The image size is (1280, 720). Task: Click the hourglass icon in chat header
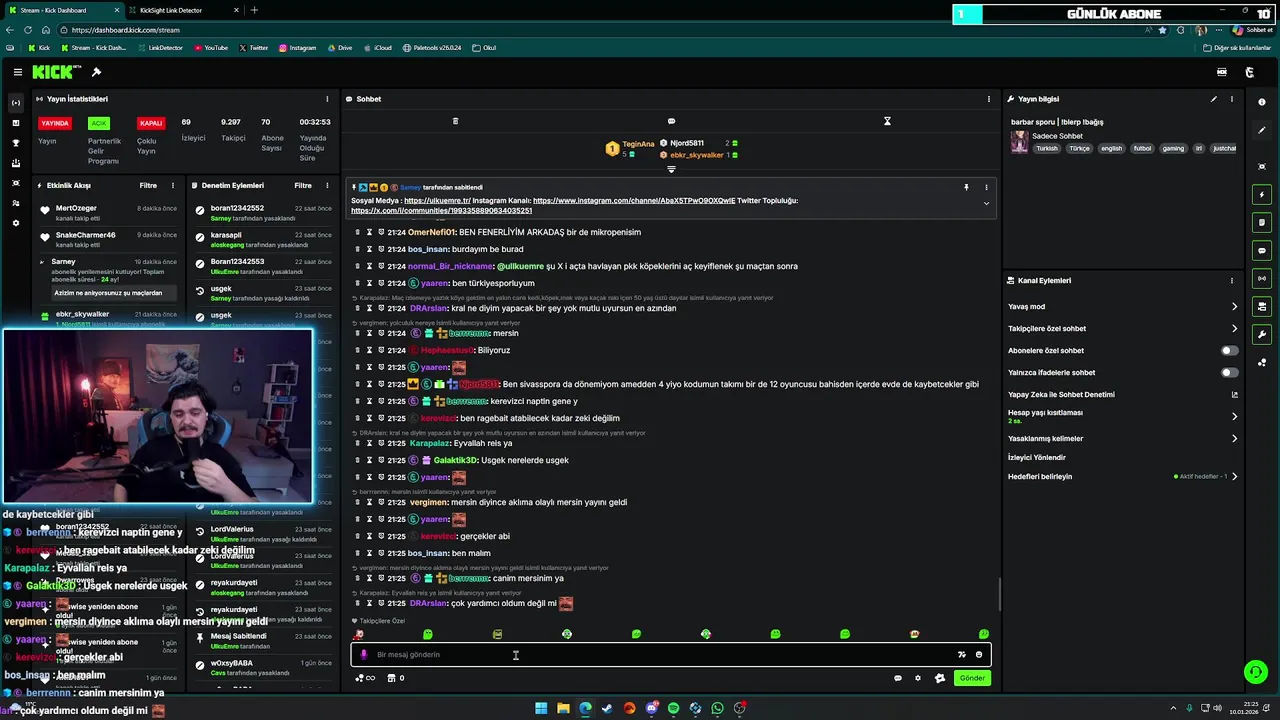click(x=887, y=121)
